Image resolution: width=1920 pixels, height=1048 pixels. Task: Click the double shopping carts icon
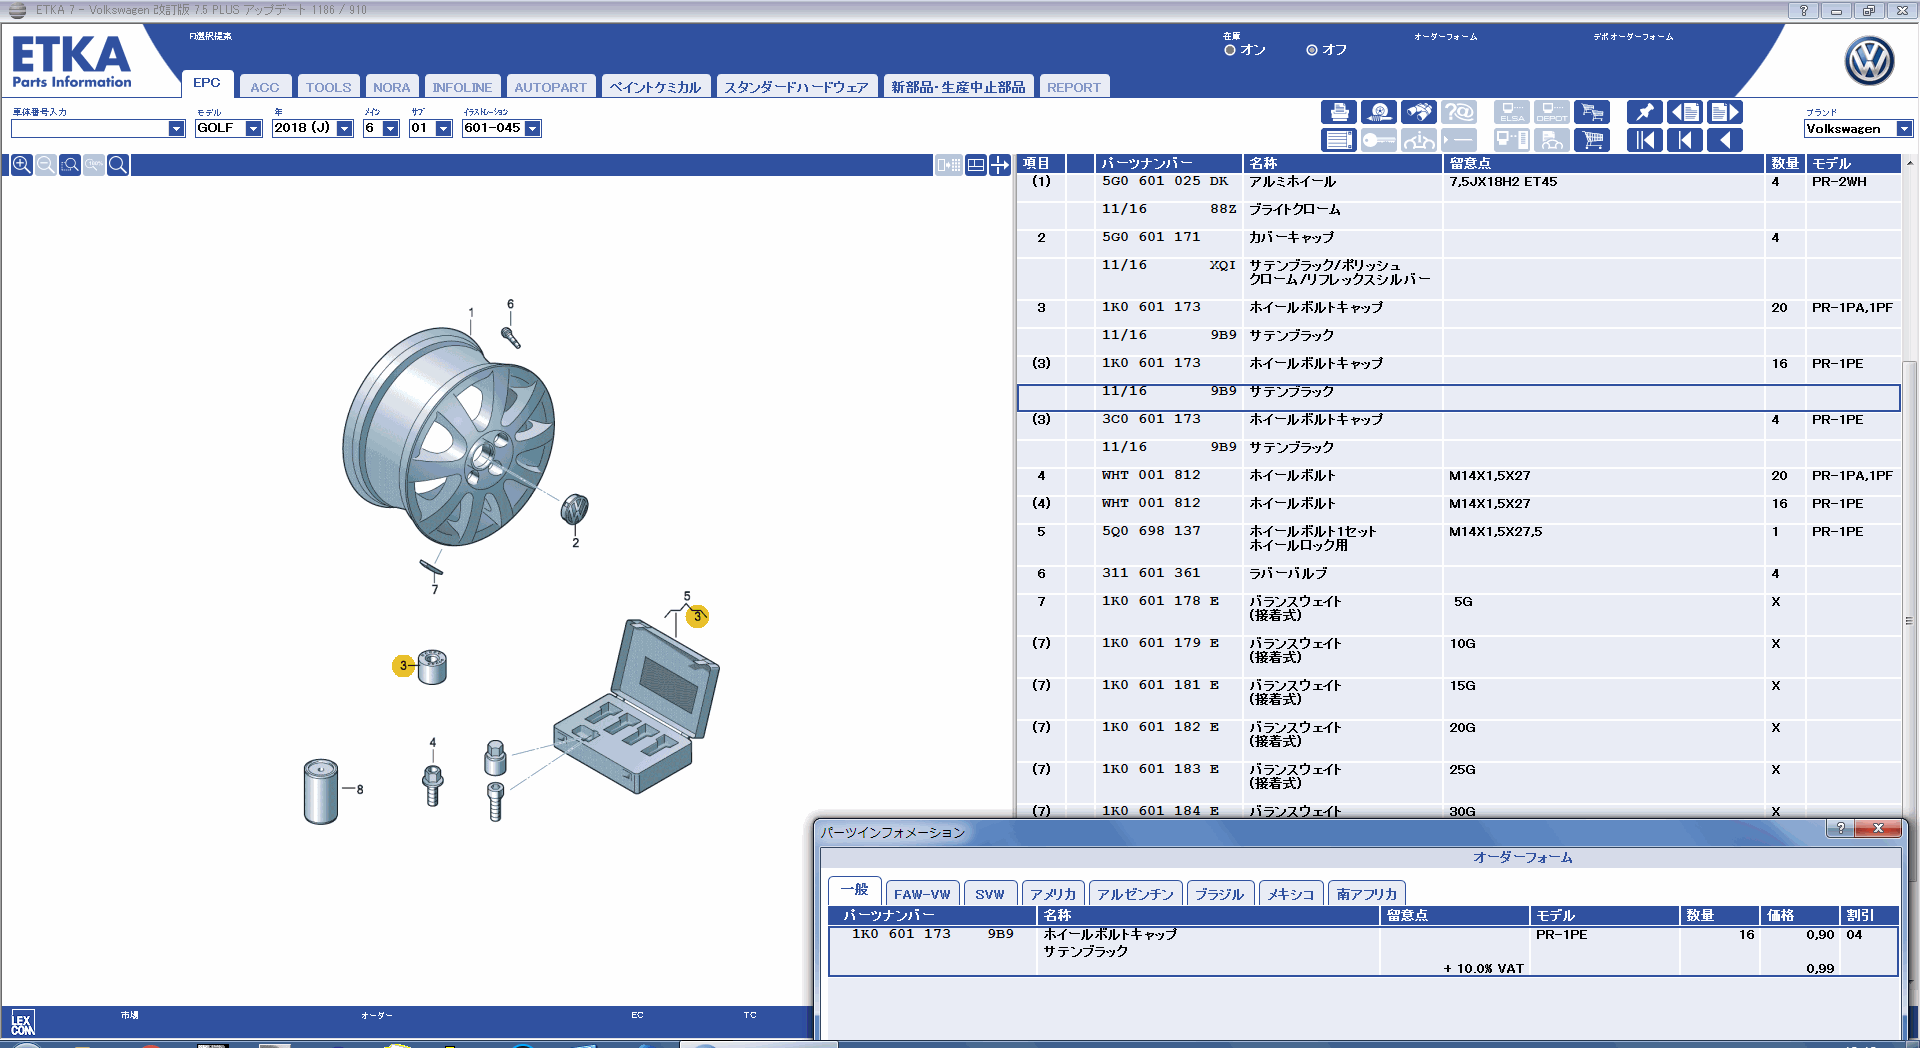pyautogui.click(x=1592, y=112)
